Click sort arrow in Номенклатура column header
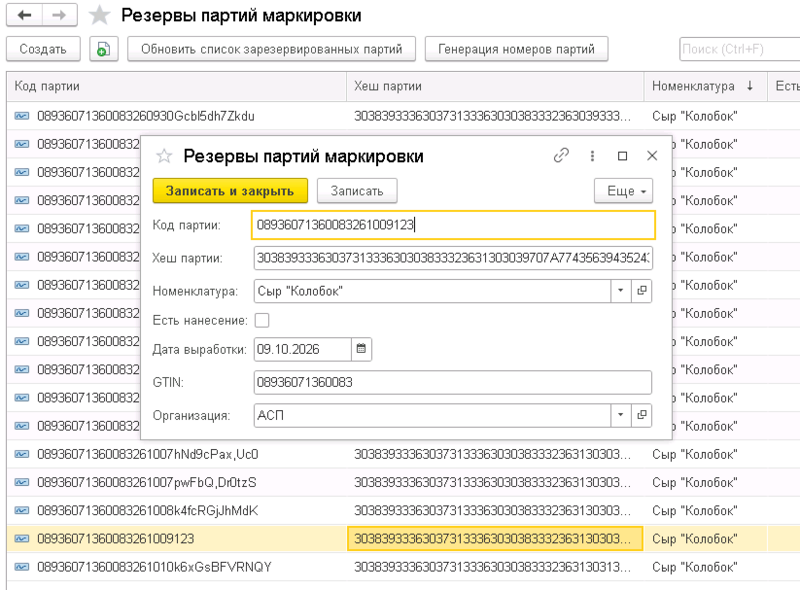 click(x=750, y=86)
